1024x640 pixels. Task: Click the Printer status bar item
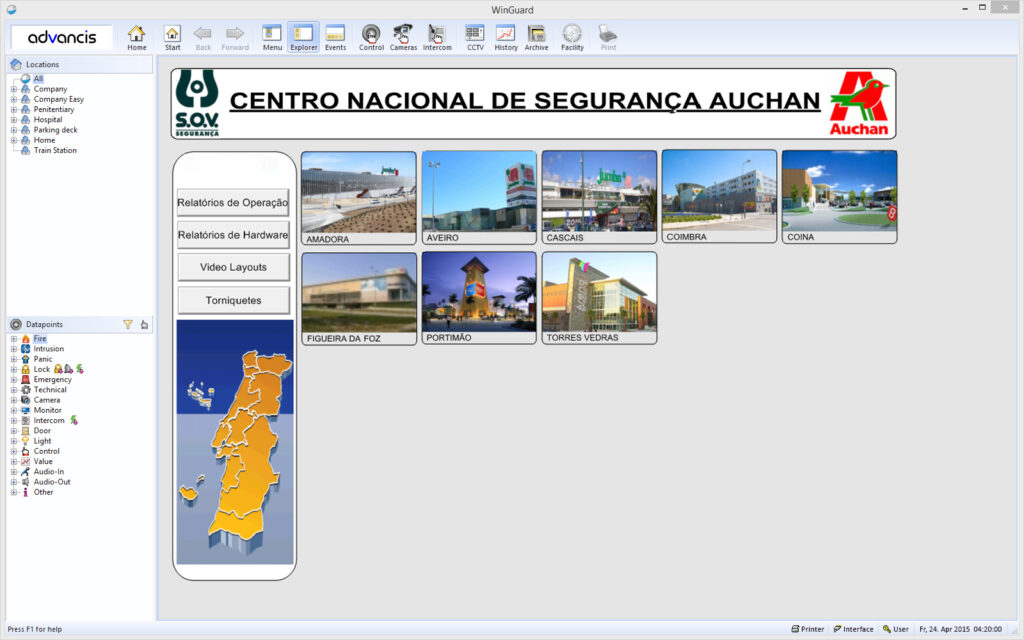click(808, 629)
